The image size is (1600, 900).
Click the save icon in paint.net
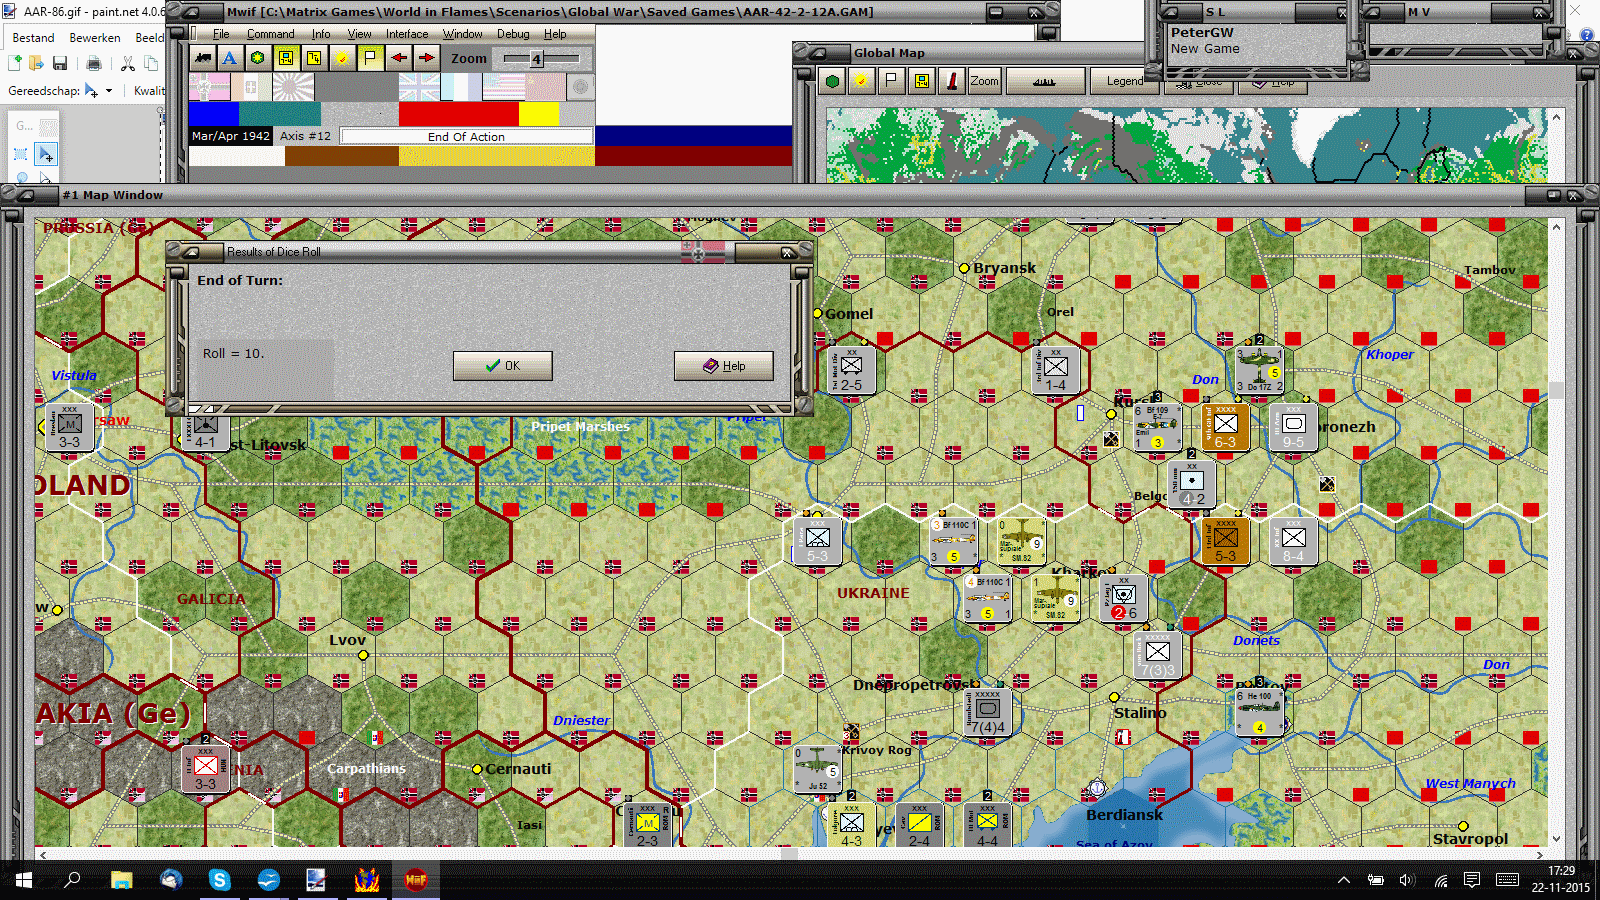click(60, 64)
